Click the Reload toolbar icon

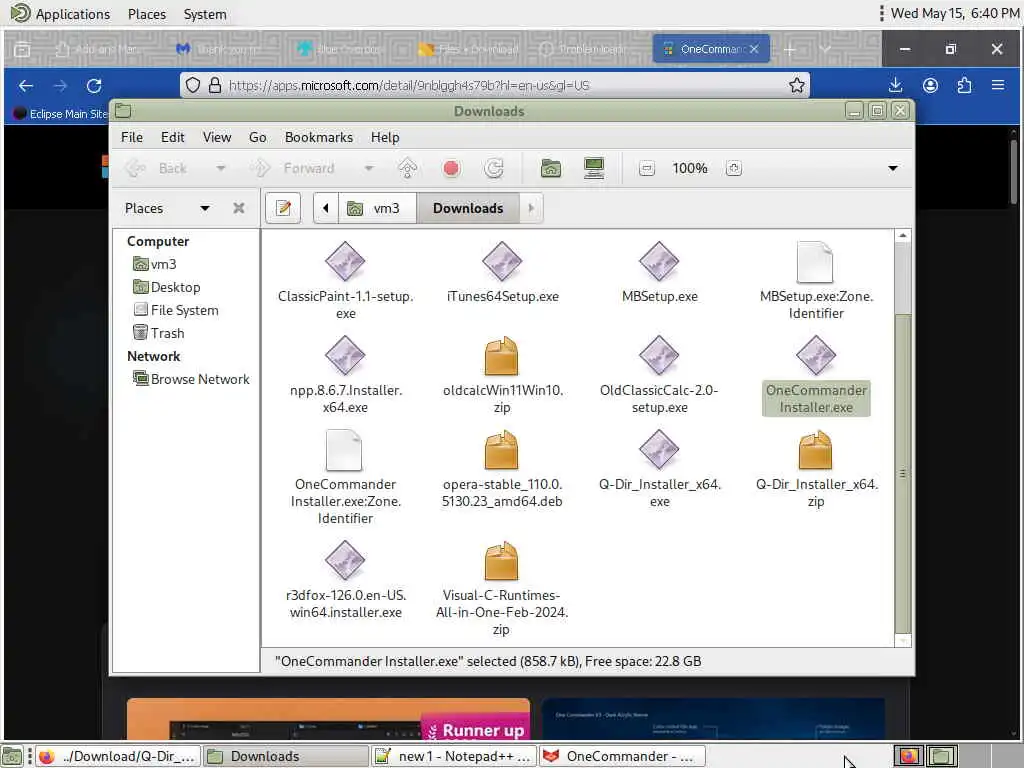click(x=494, y=168)
